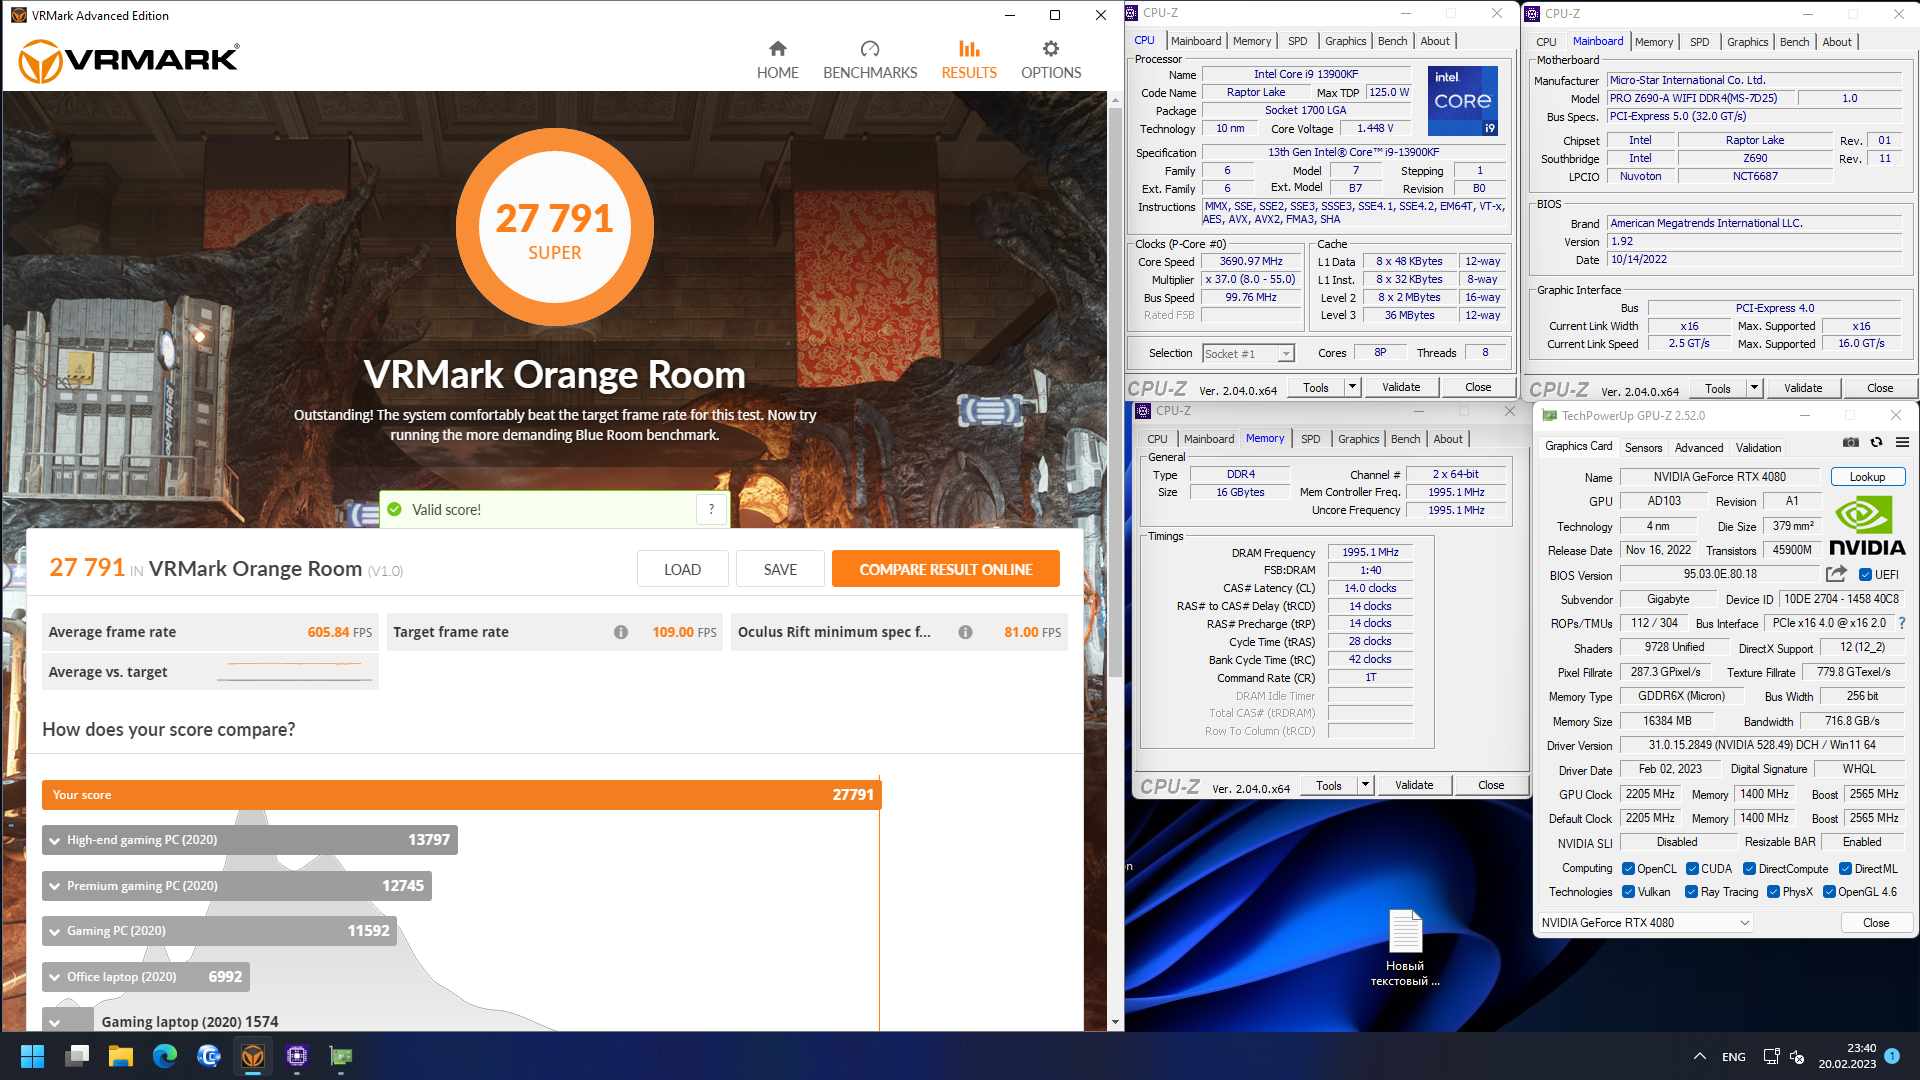Toggle the PhysX checkbox
Viewport: 1920px width, 1080px height.
tap(1773, 892)
